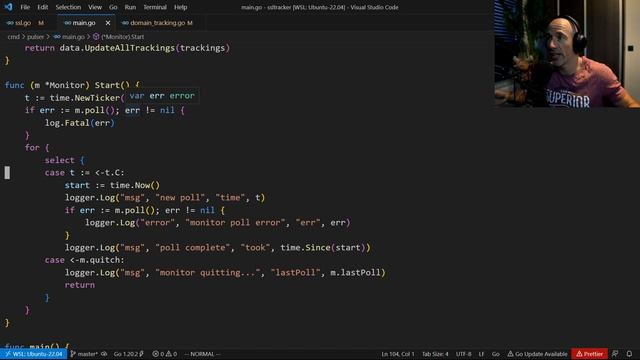Select the UTF-8 encoding status item
Viewport: 640px width, 360px height.
463,354
